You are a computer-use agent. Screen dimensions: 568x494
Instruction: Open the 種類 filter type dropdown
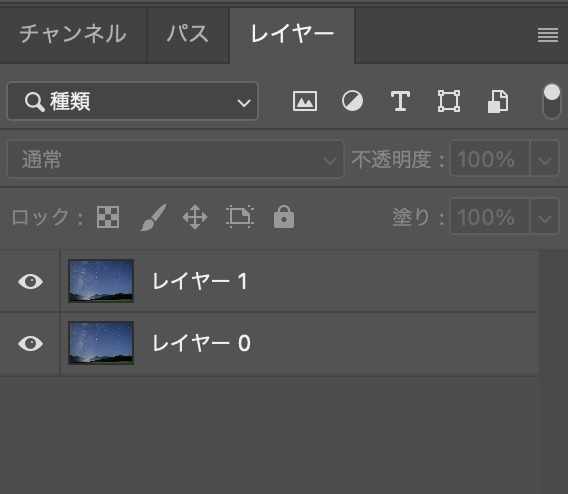[133, 101]
